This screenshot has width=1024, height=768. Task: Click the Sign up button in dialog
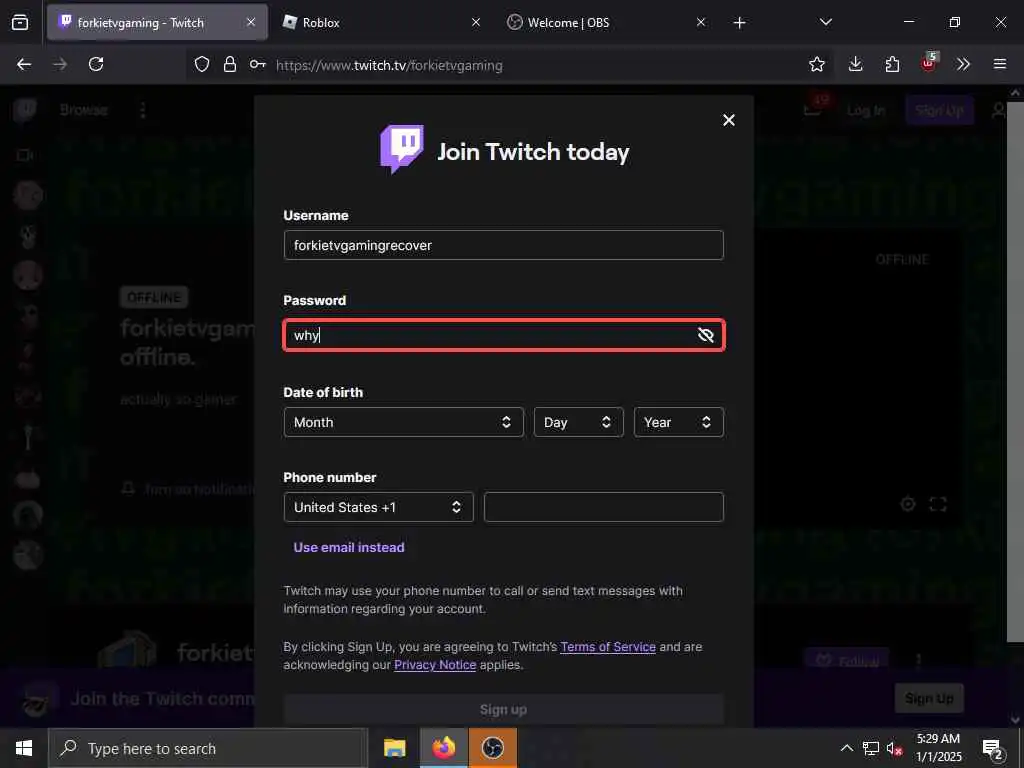click(504, 709)
